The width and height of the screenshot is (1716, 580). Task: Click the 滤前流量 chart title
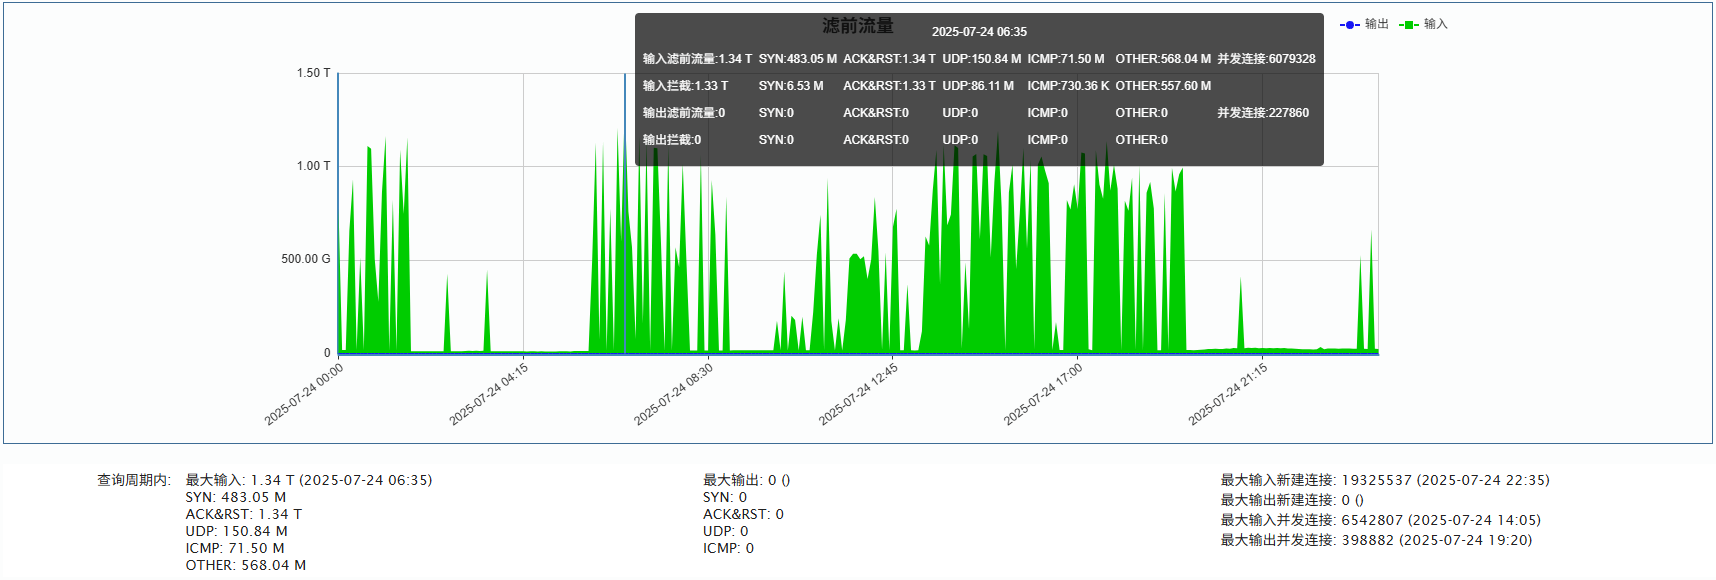pos(857,26)
